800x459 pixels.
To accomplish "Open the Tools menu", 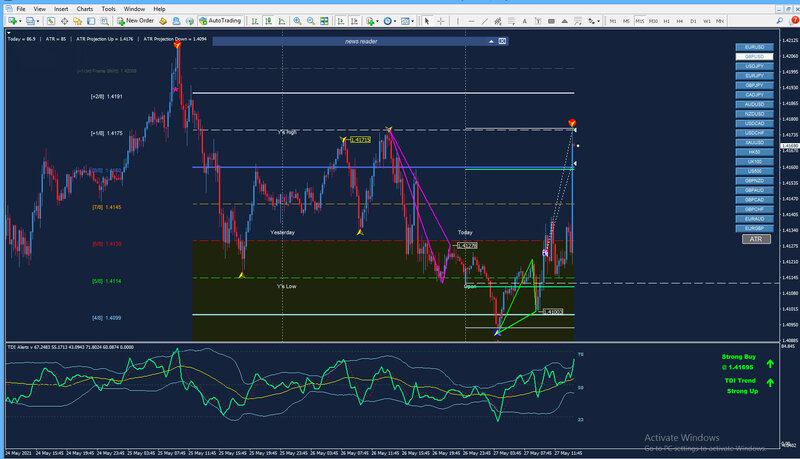I will click(x=108, y=9).
